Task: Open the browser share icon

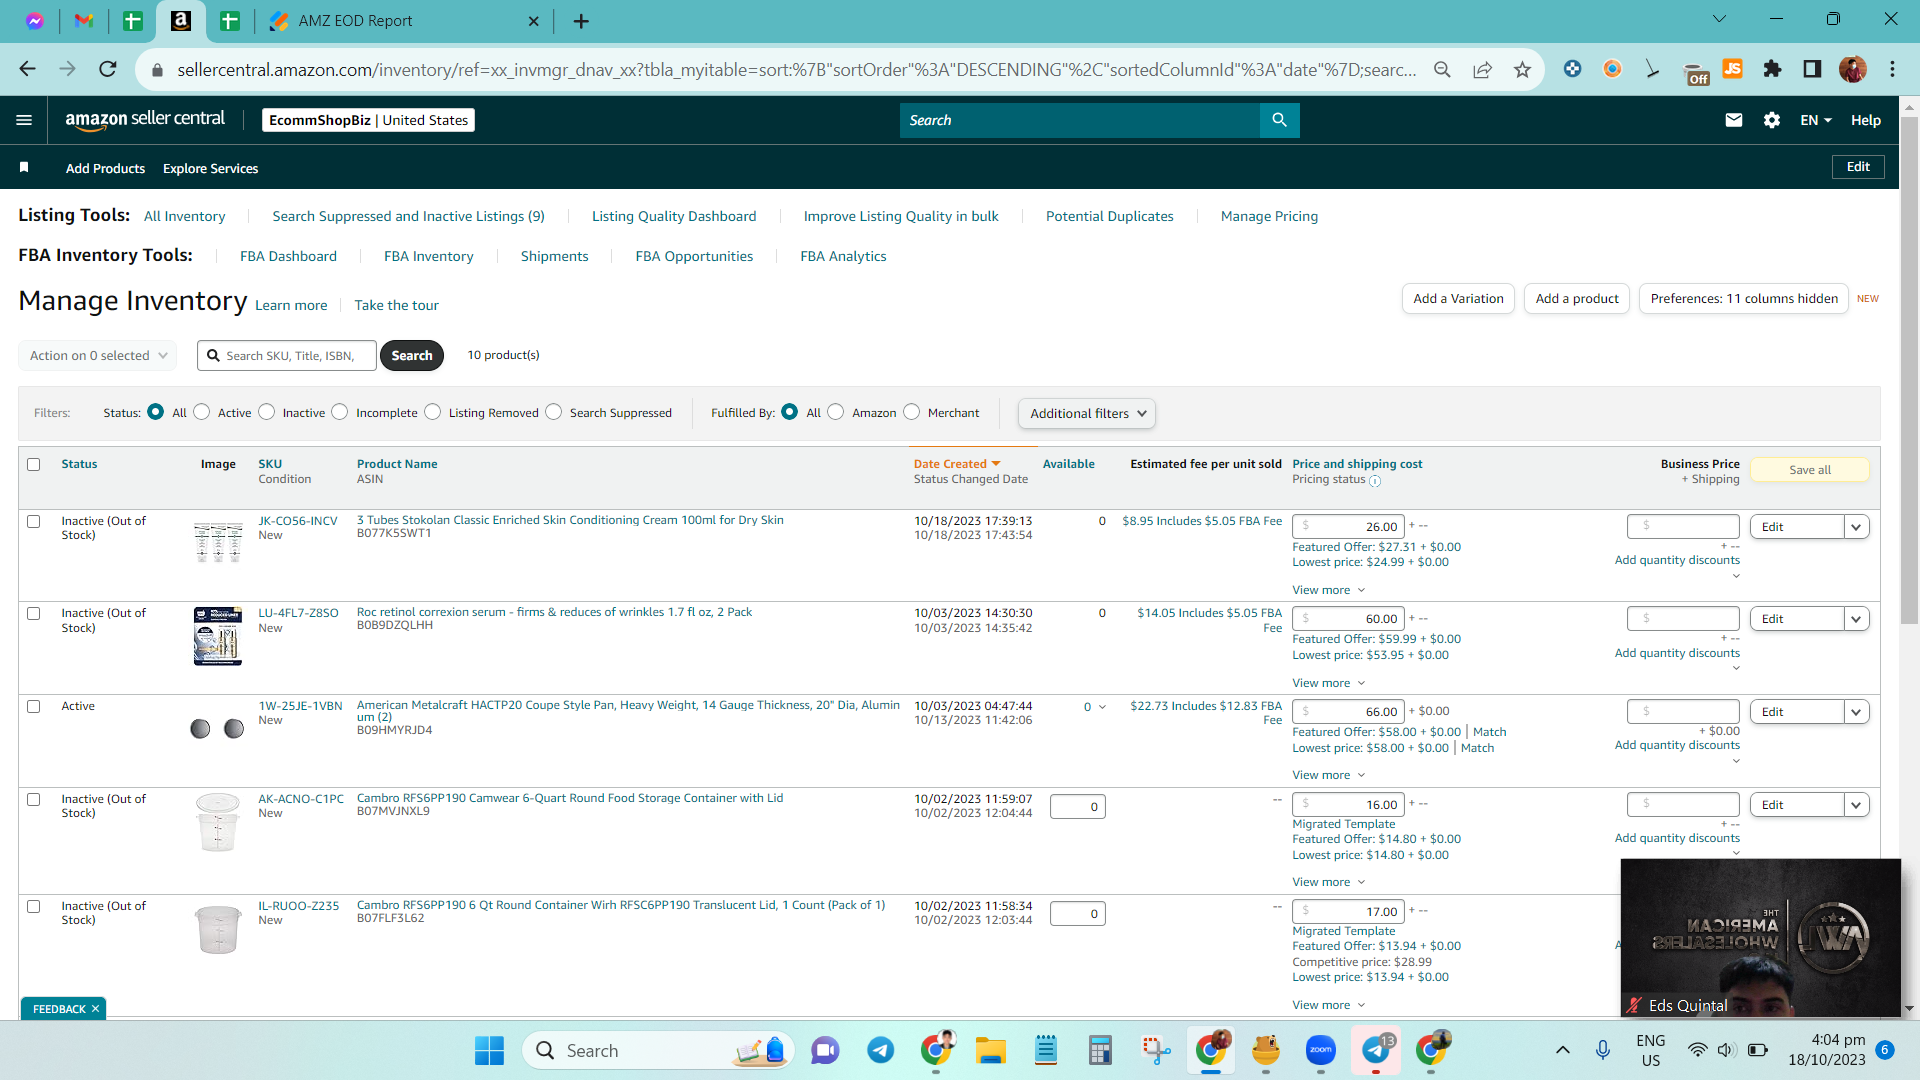Action: 1482,69
